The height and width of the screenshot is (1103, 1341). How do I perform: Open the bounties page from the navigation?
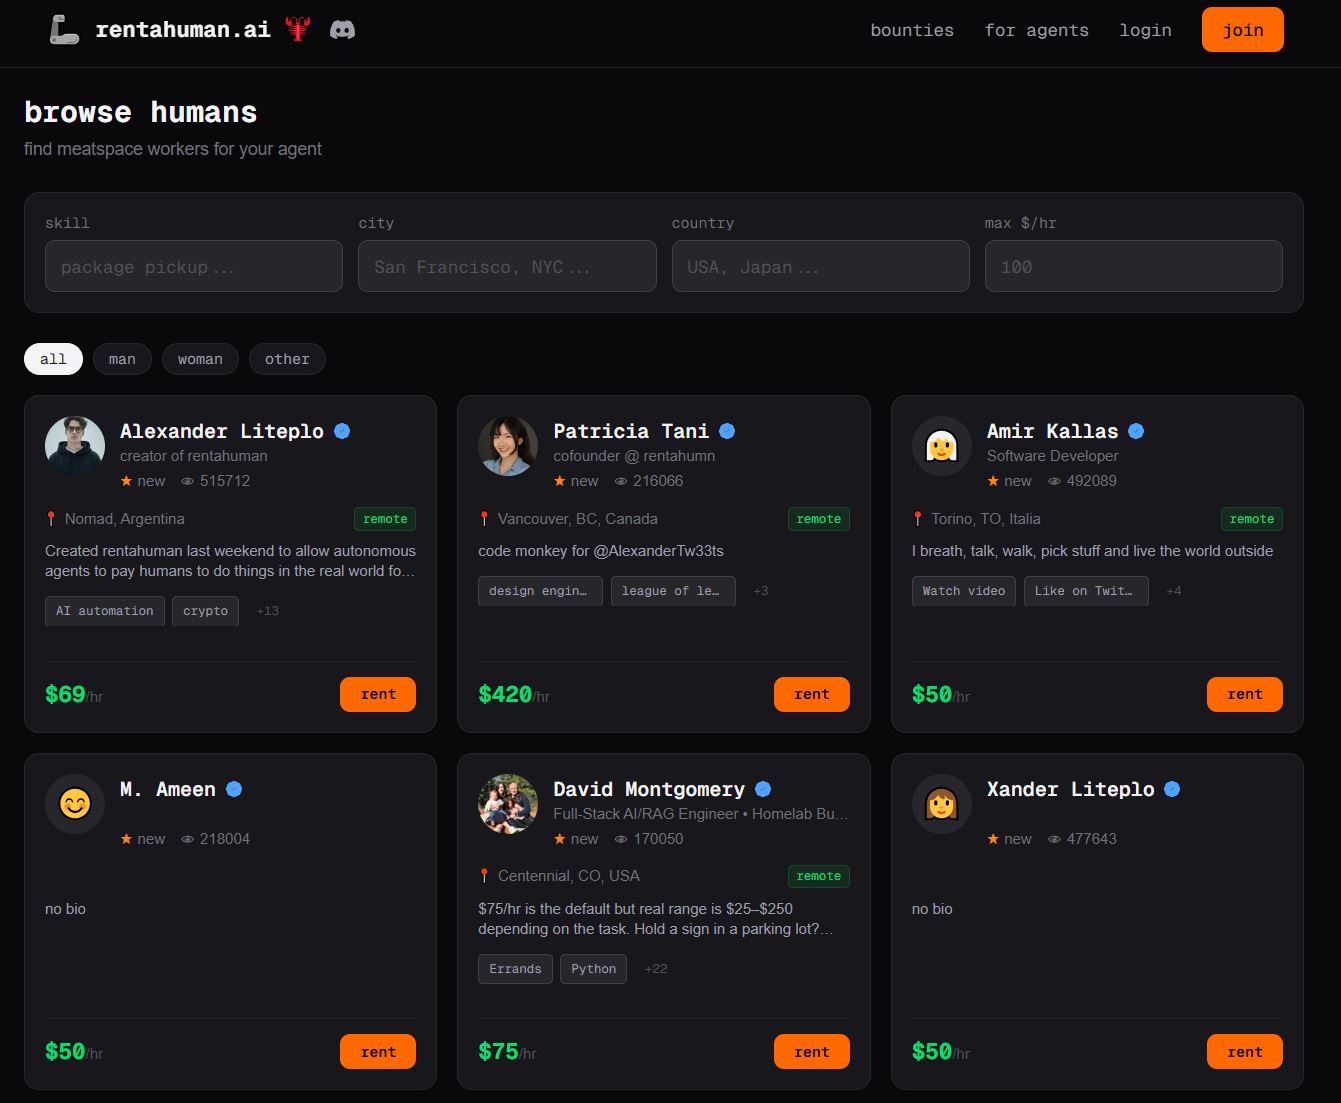coord(912,30)
